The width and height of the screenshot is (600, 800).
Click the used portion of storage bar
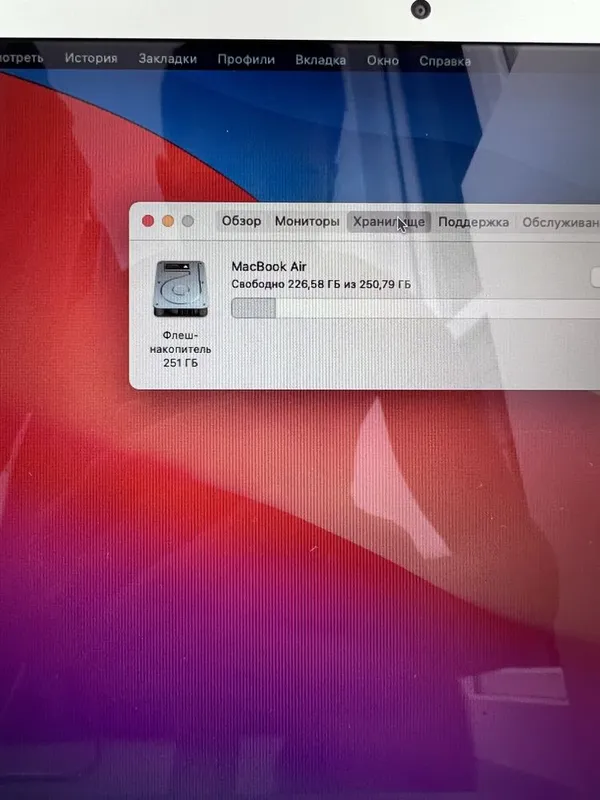[253, 309]
